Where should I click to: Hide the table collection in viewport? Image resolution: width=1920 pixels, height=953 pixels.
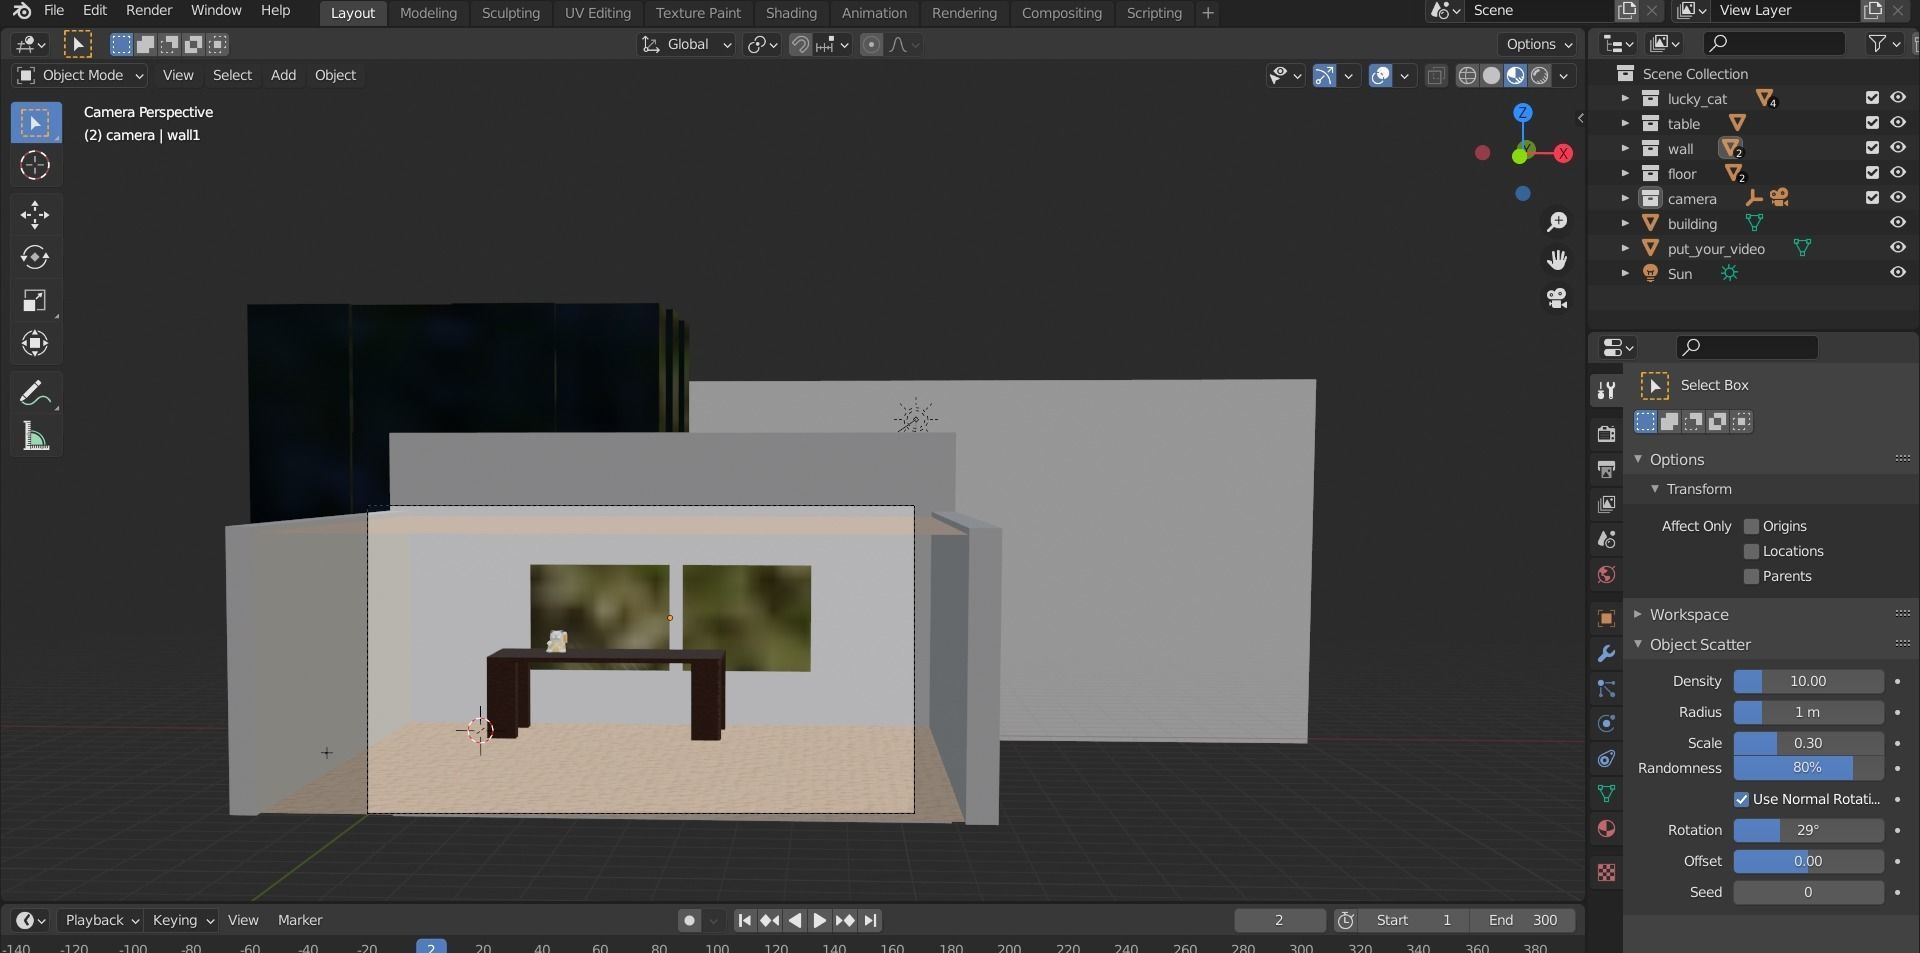1898,123
